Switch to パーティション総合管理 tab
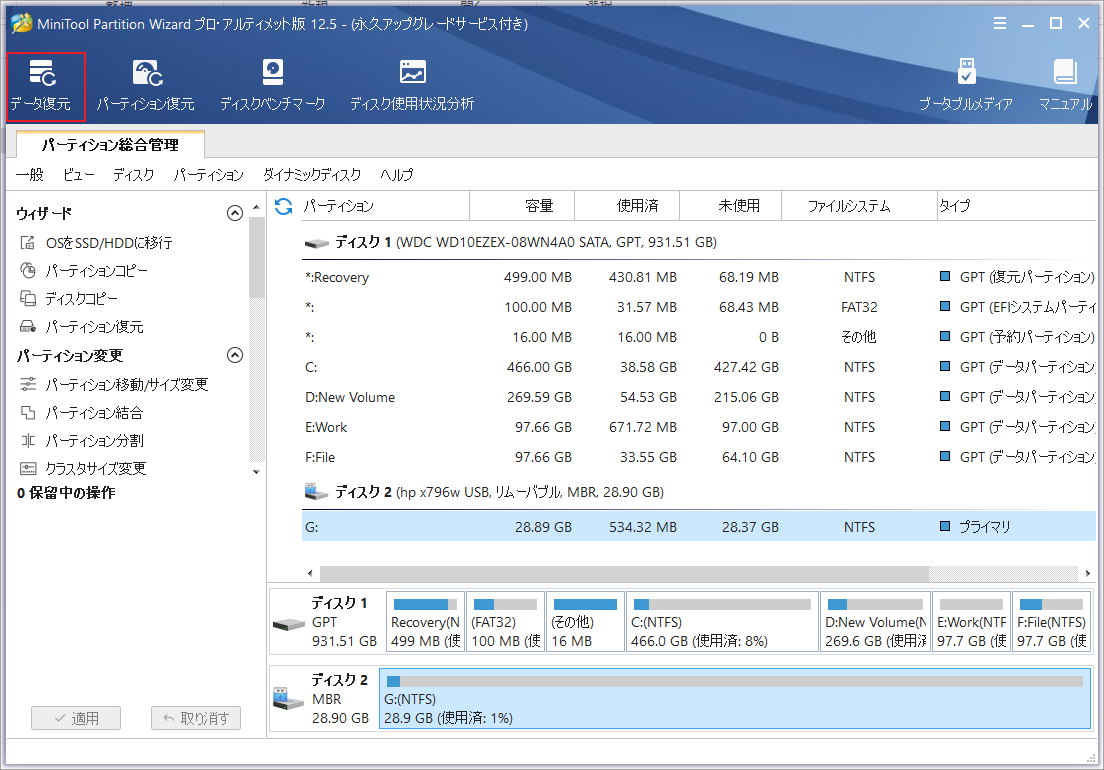This screenshot has height=770, width=1104. (x=111, y=144)
